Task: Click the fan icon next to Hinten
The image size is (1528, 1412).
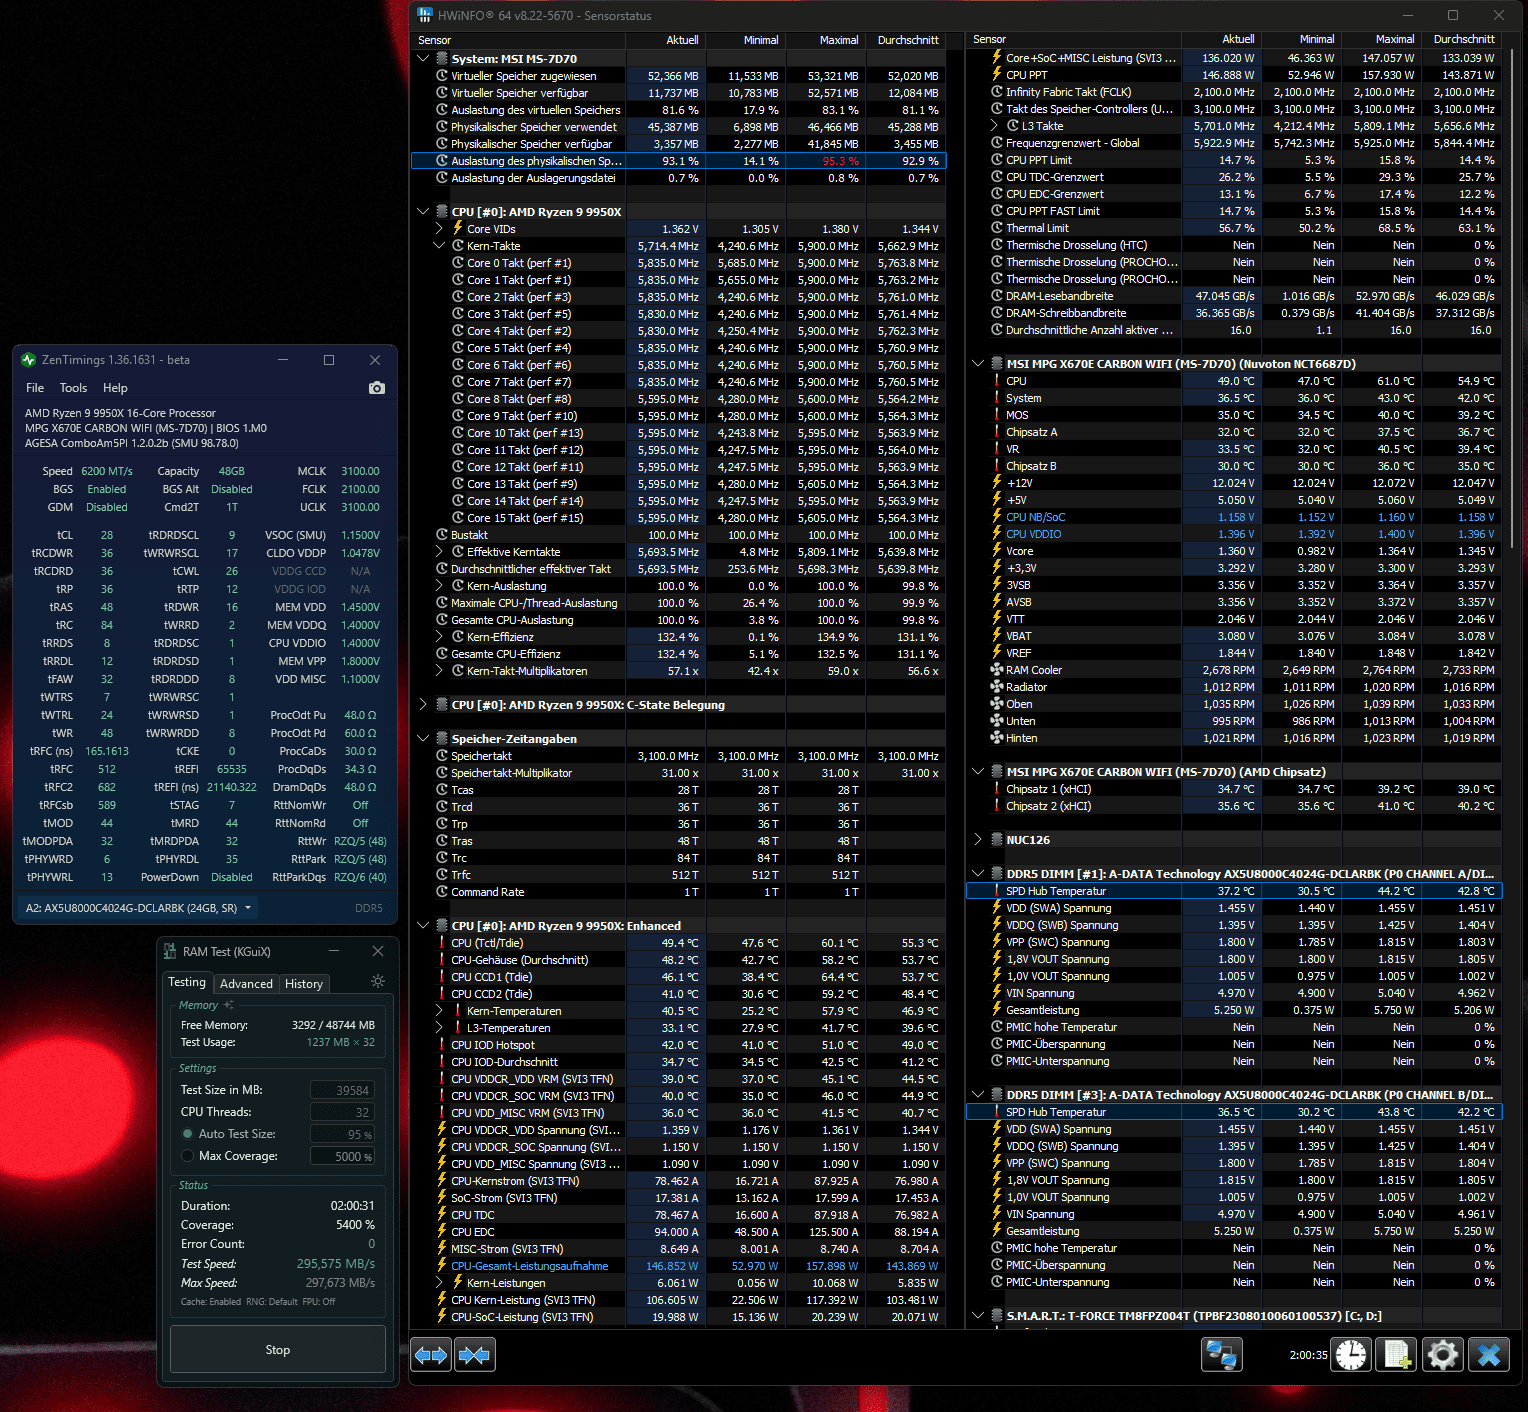Action: pyautogui.click(x=996, y=738)
